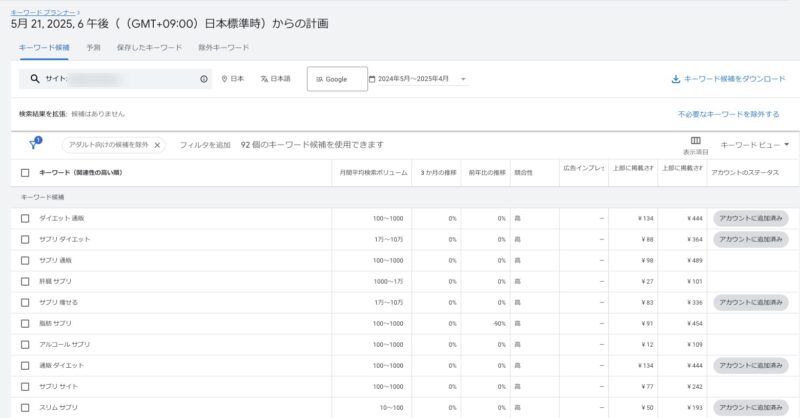
Task: Click the location pin icon next to 日本
Action: click(x=224, y=79)
